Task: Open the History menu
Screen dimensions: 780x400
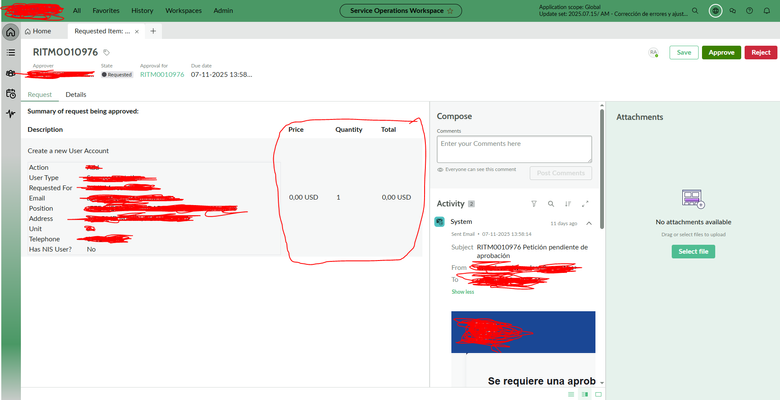Action: click(142, 10)
